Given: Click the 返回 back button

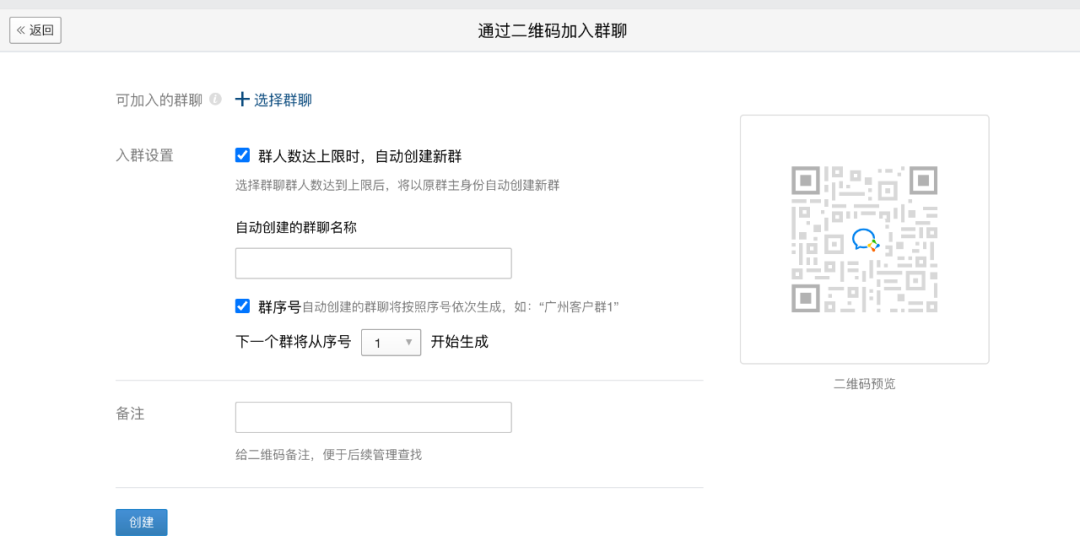Looking at the screenshot, I should coord(35,30).
